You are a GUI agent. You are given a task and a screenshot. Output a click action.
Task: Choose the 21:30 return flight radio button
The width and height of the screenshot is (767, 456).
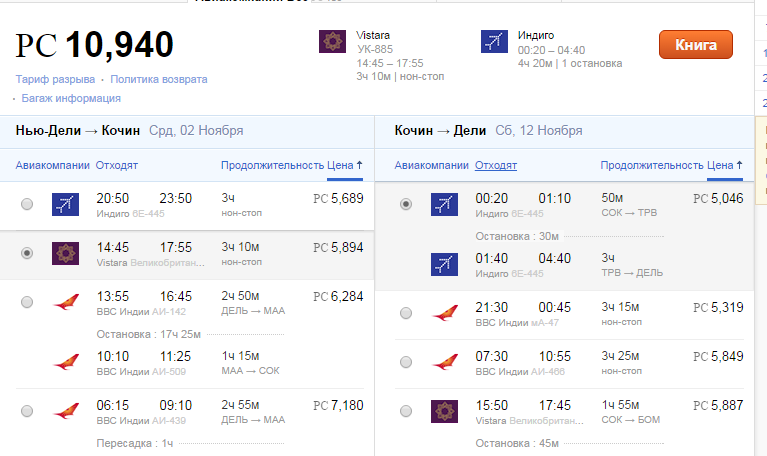point(405,313)
